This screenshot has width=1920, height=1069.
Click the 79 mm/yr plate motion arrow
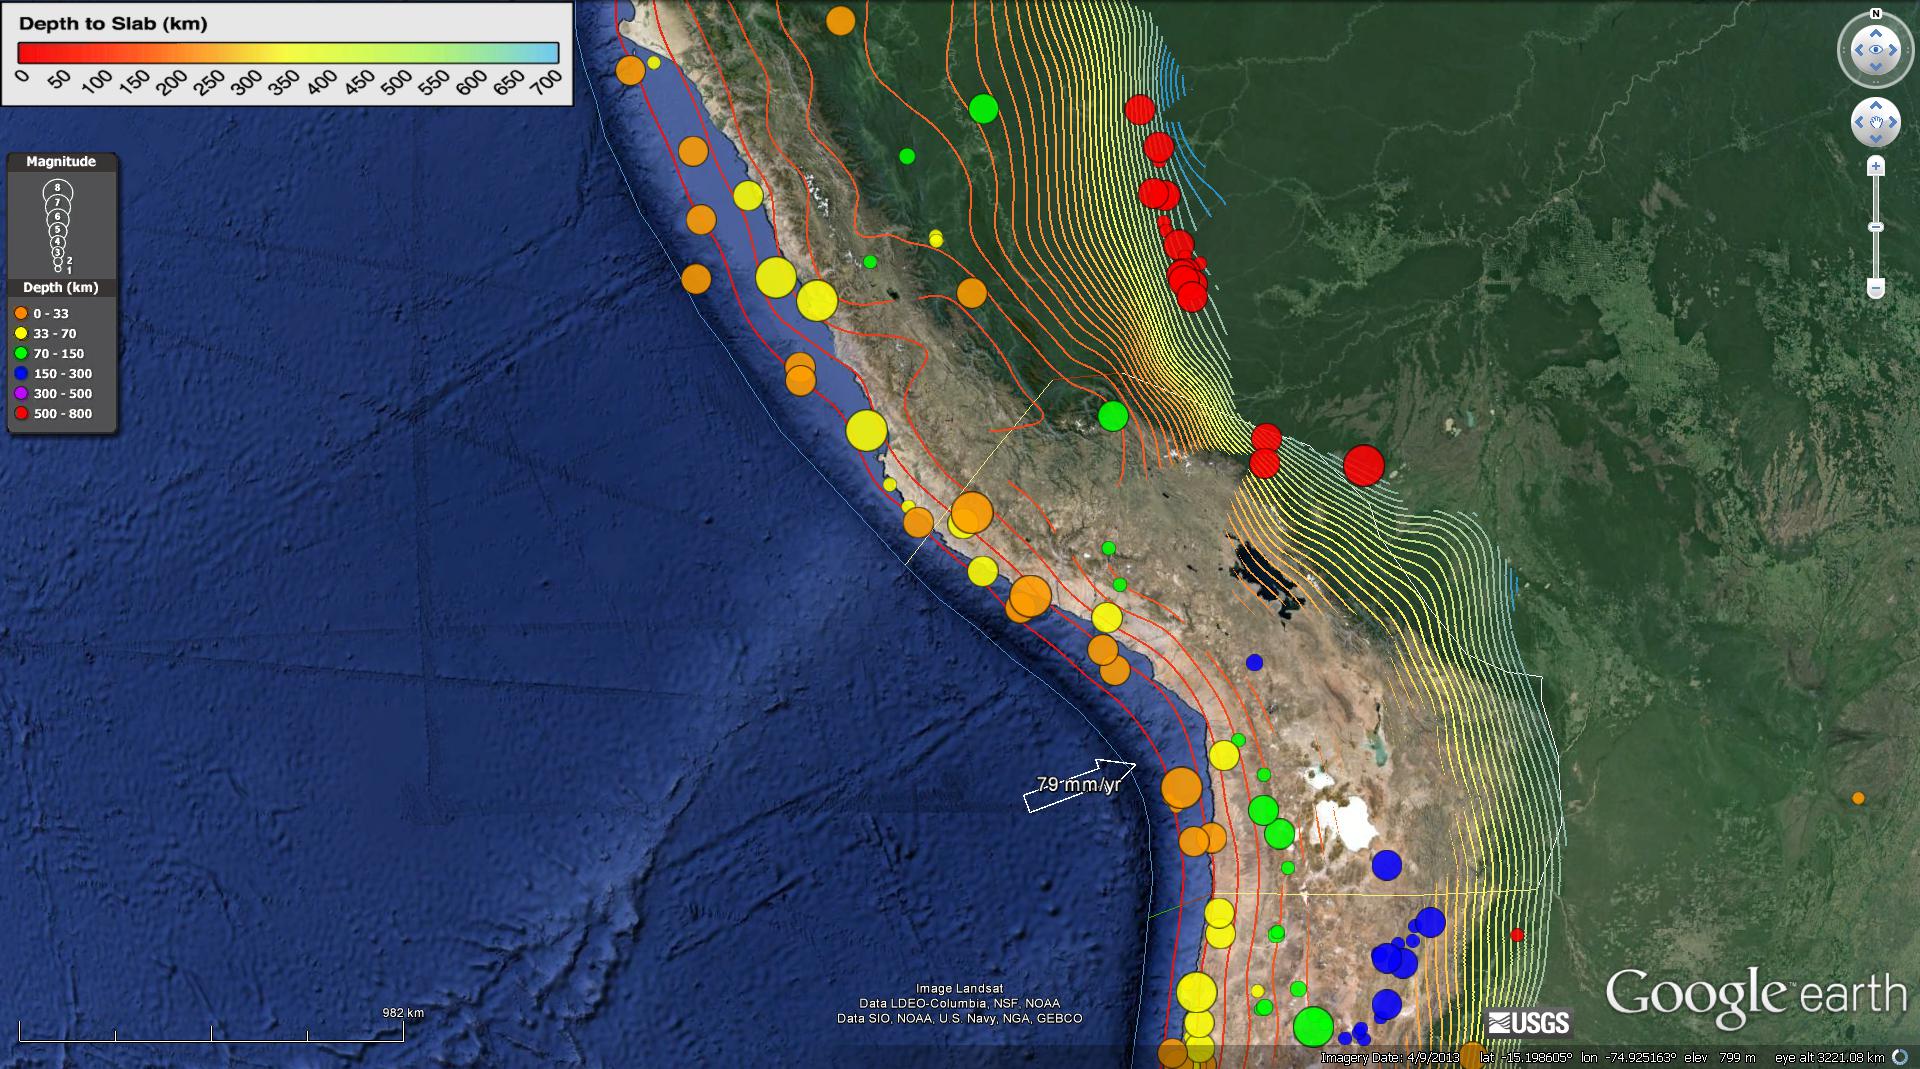point(1079,785)
